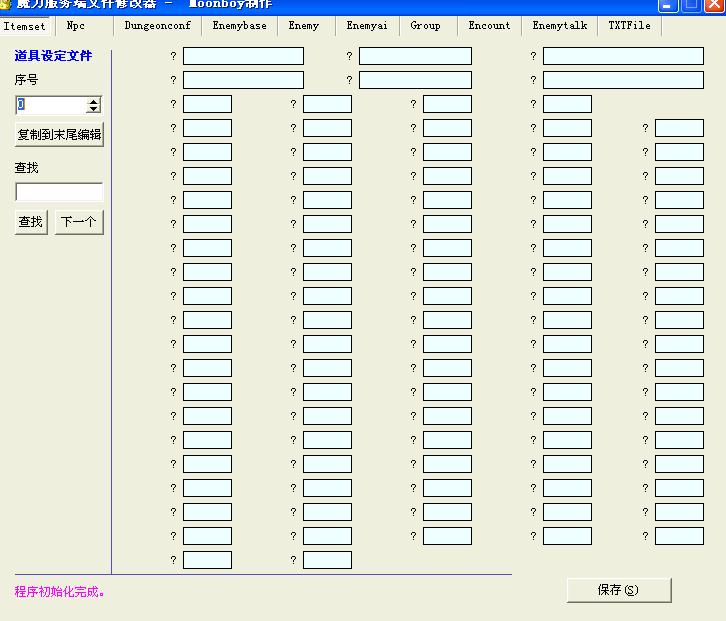Select the Itemset tab

coord(25,26)
